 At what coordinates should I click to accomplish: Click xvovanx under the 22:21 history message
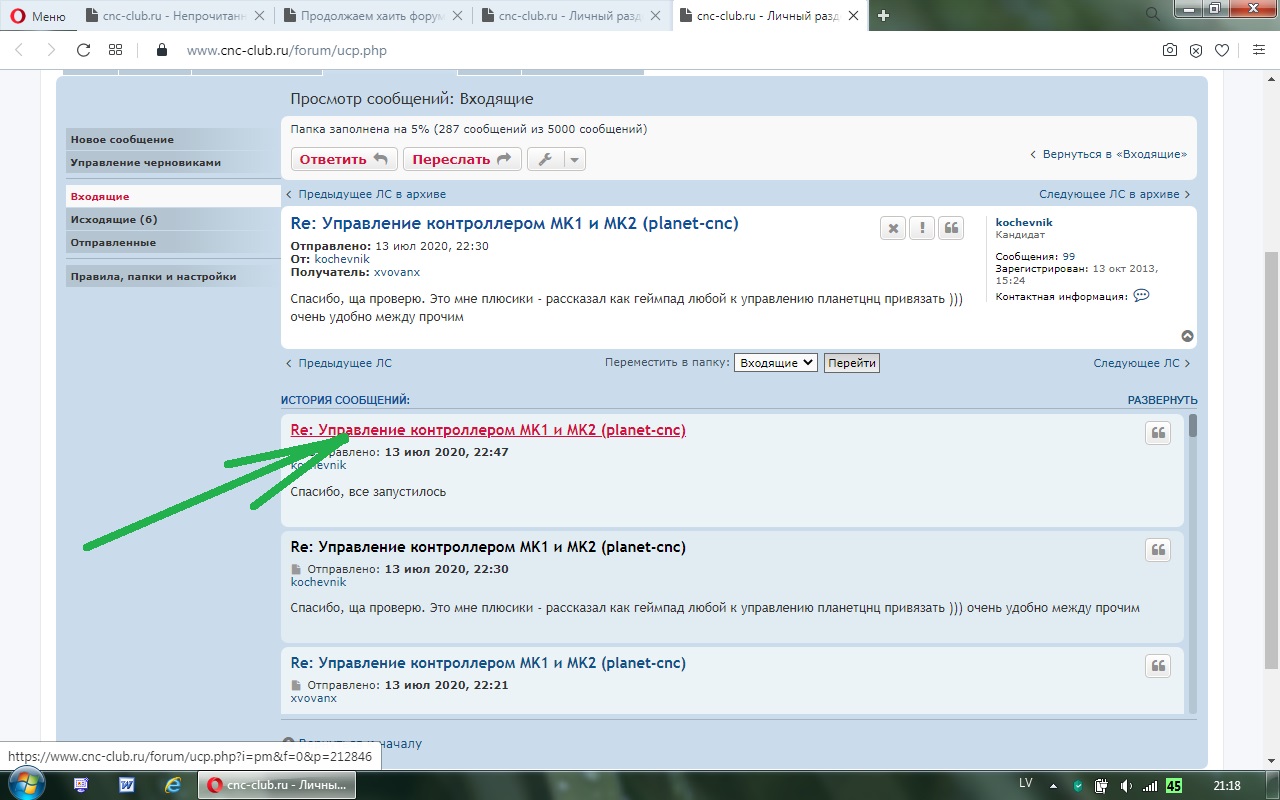[x=313, y=698]
